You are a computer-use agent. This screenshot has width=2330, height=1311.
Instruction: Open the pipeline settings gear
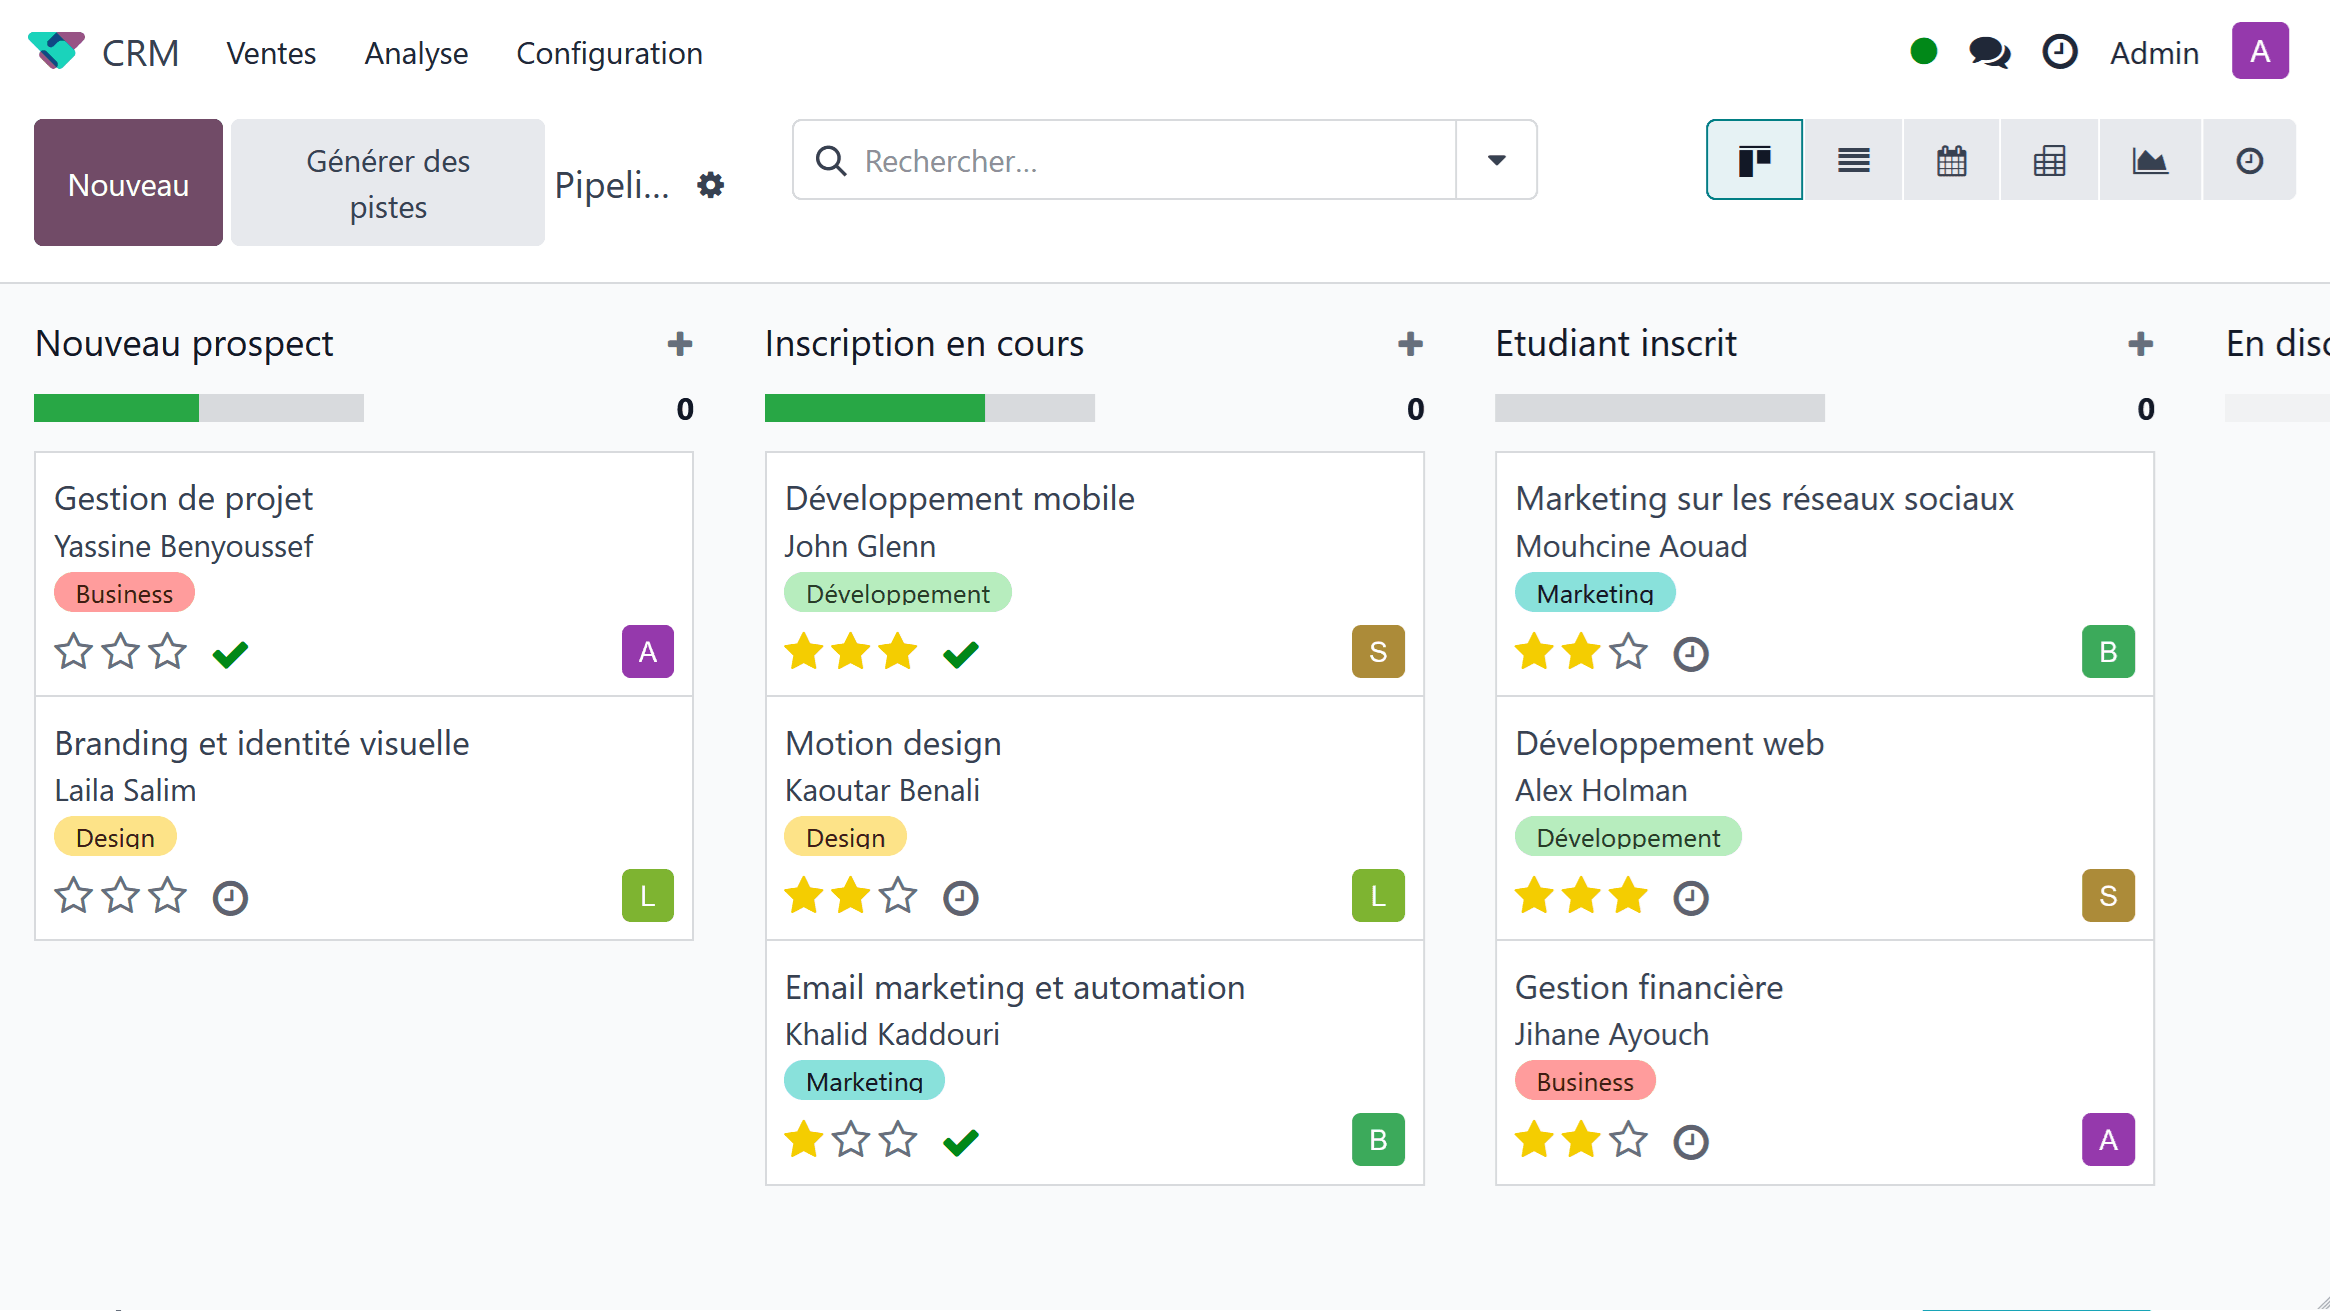[711, 185]
